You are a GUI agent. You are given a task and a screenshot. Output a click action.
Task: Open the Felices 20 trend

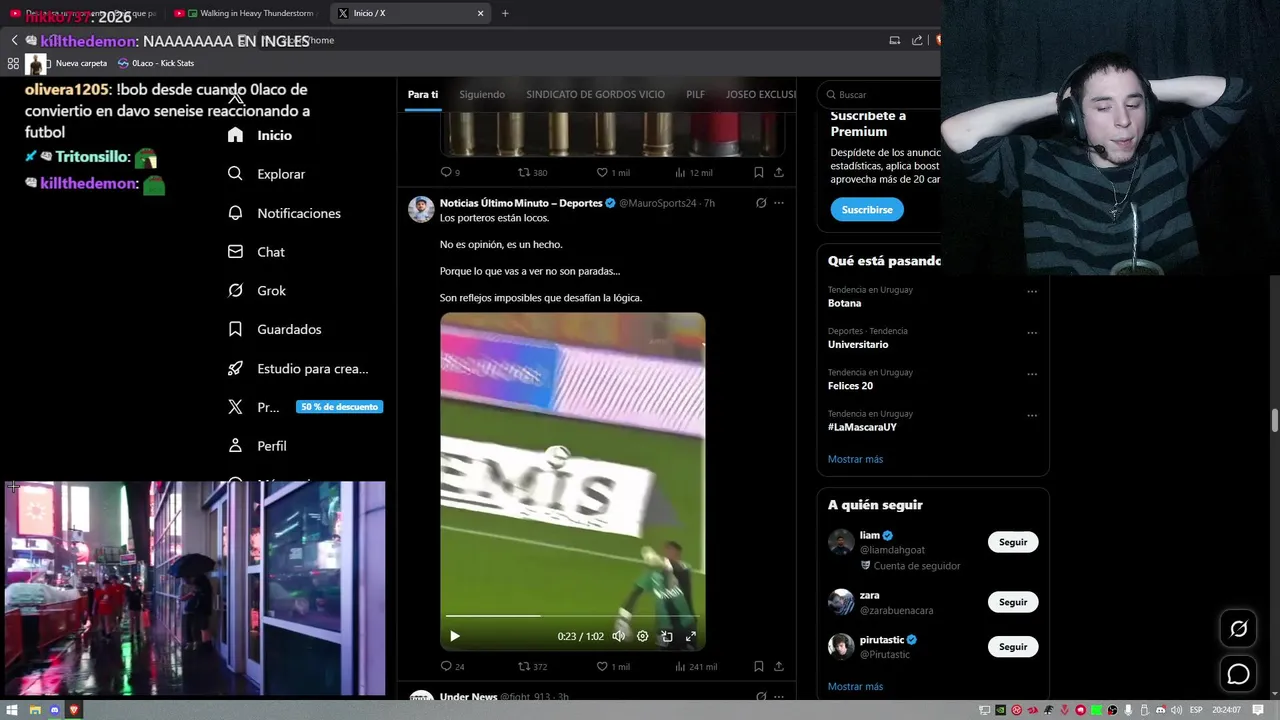[850, 386]
